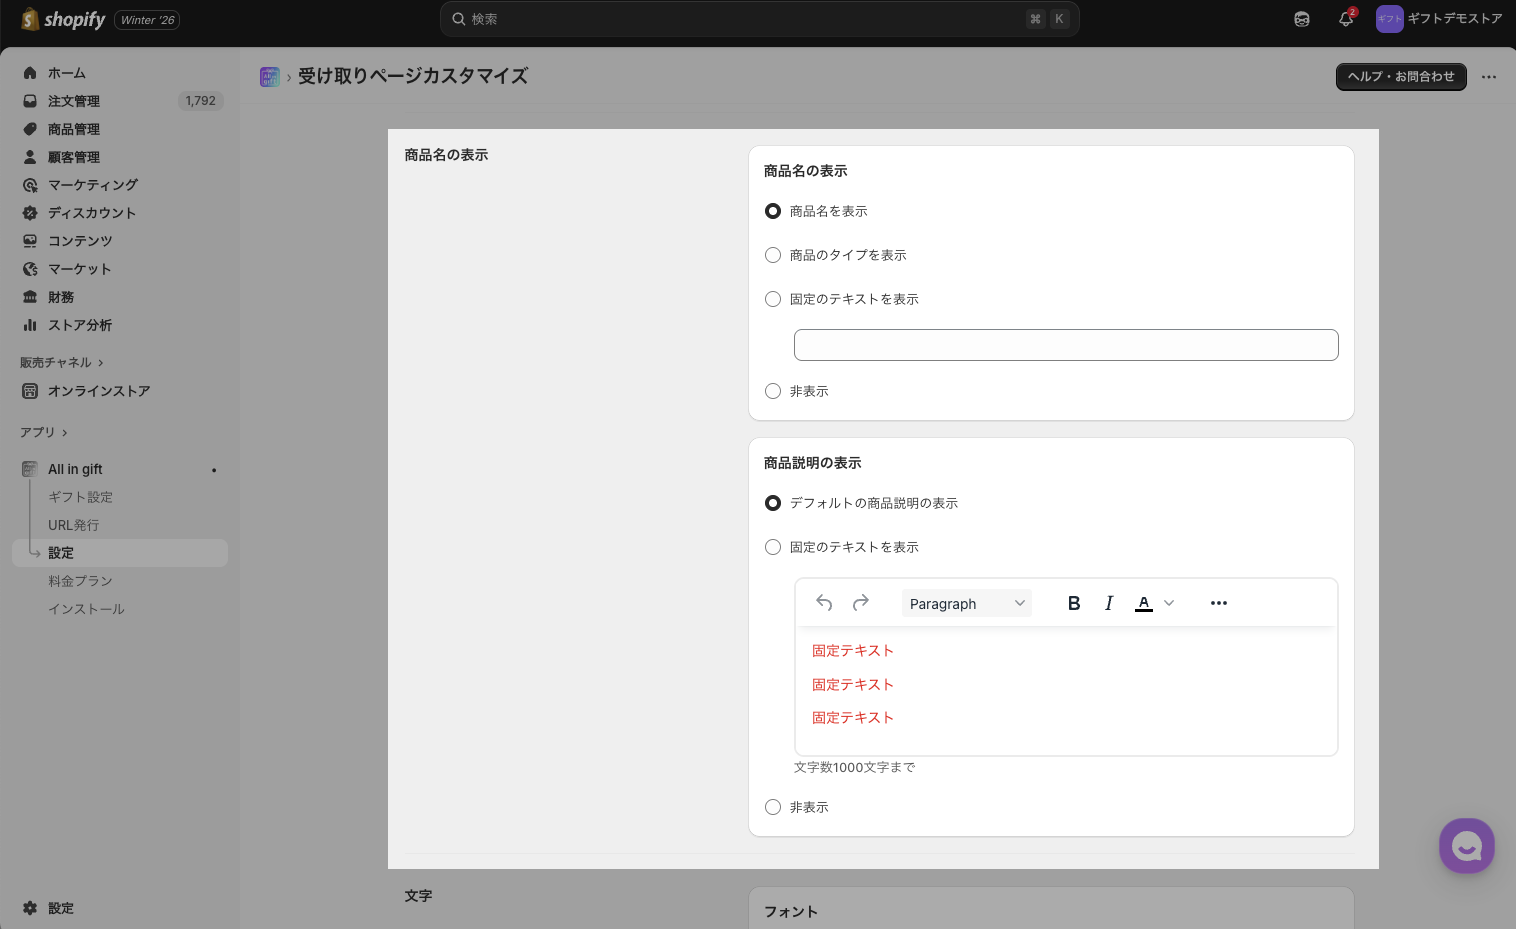The height and width of the screenshot is (929, 1516).
Task: Open the 料金プラン link in sidebar
Action: 80,581
